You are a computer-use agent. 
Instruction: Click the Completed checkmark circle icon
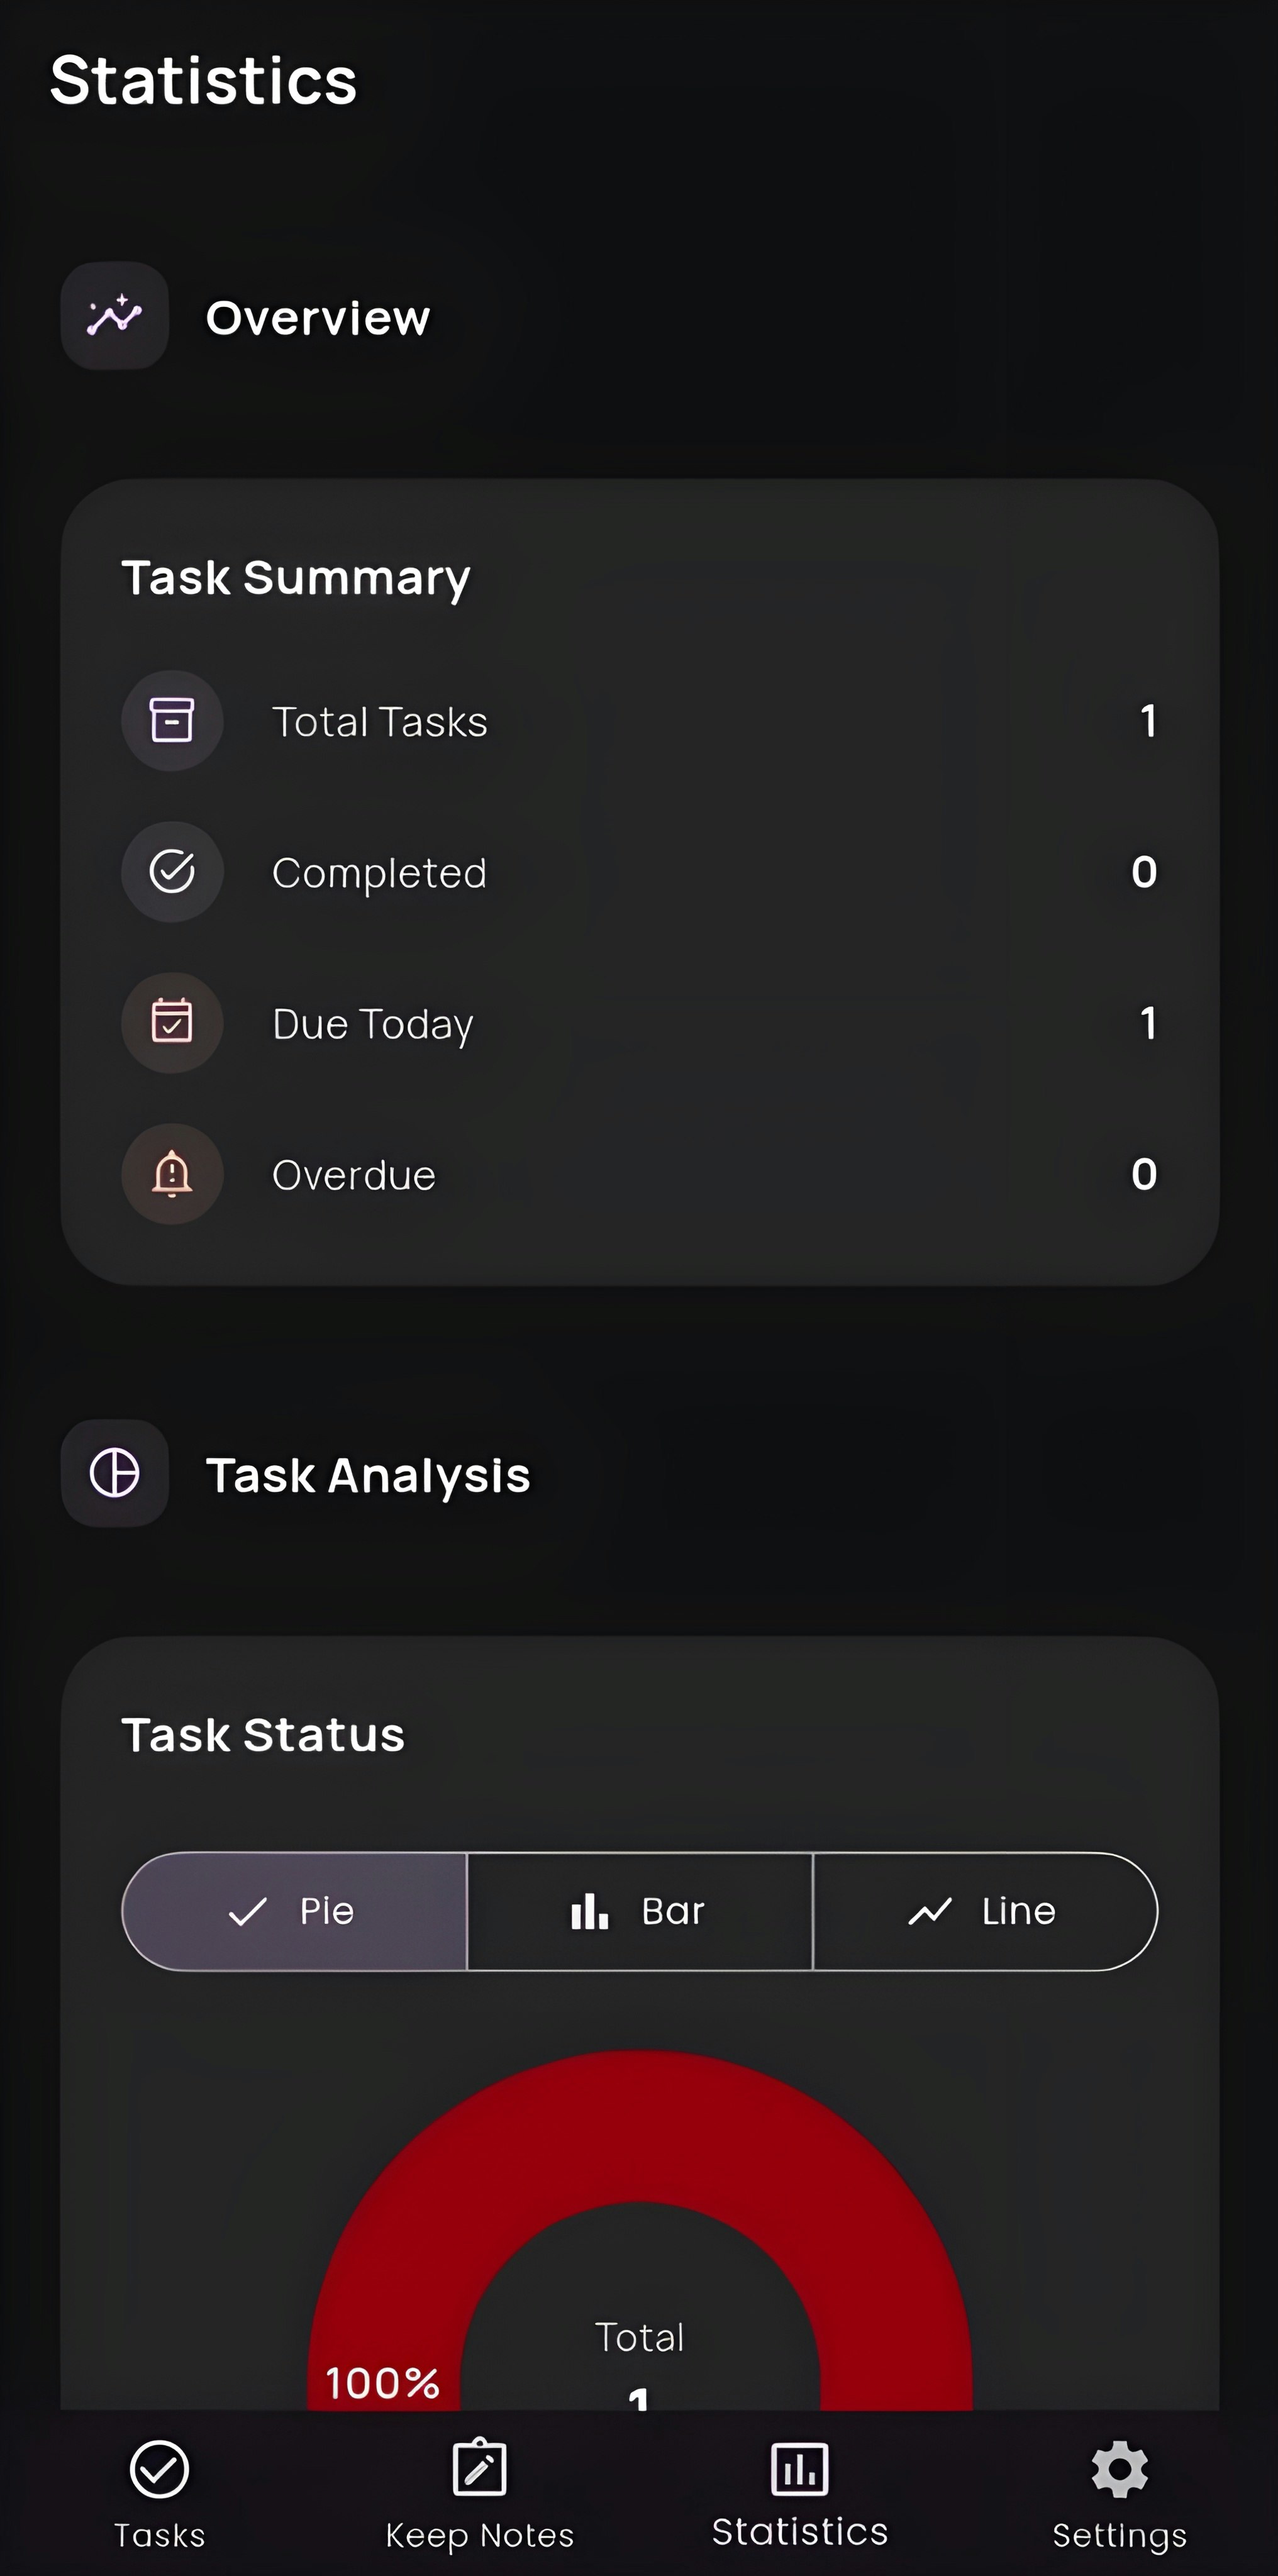pyautogui.click(x=171, y=871)
